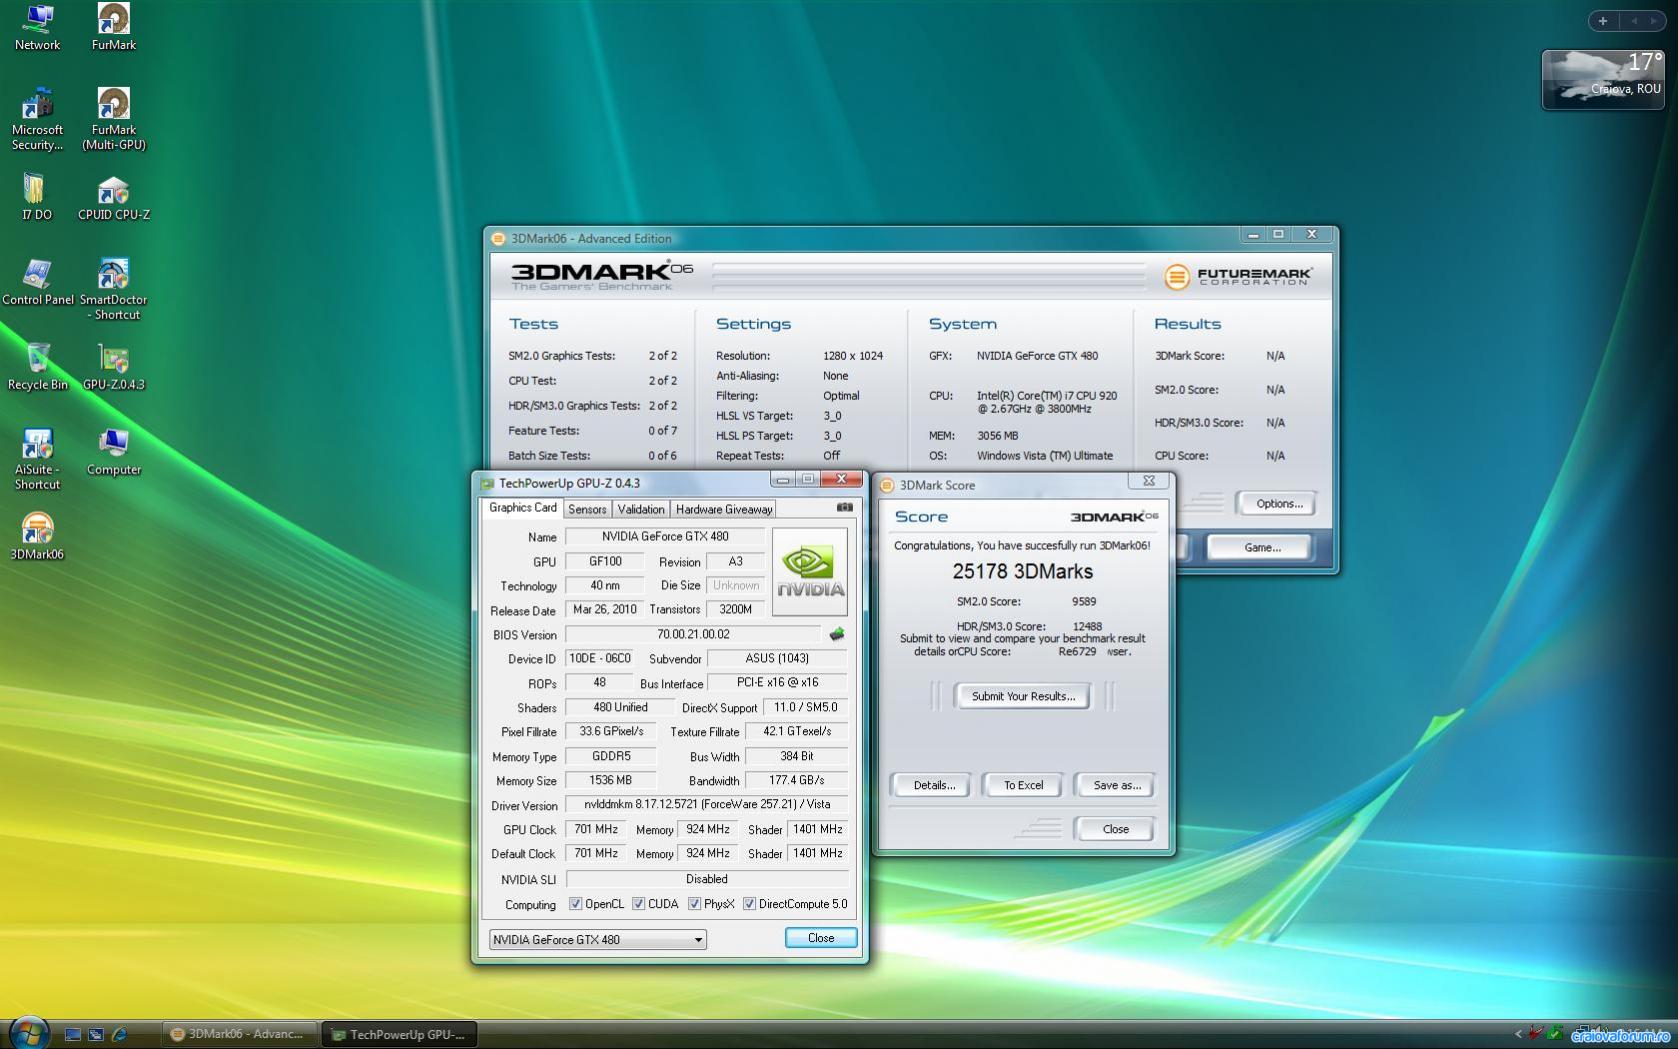This screenshot has width=1678, height=1049.
Task: Switch to the Graphics Card tab
Action: [522, 508]
